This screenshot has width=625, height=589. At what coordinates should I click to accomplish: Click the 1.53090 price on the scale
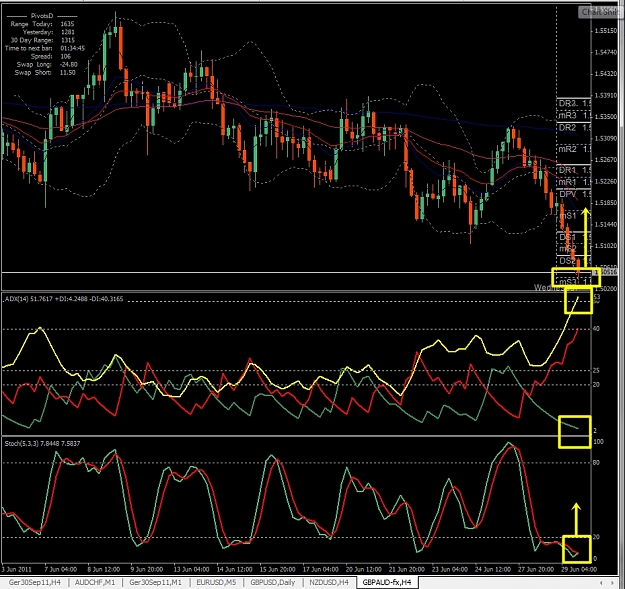click(x=606, y=138)
